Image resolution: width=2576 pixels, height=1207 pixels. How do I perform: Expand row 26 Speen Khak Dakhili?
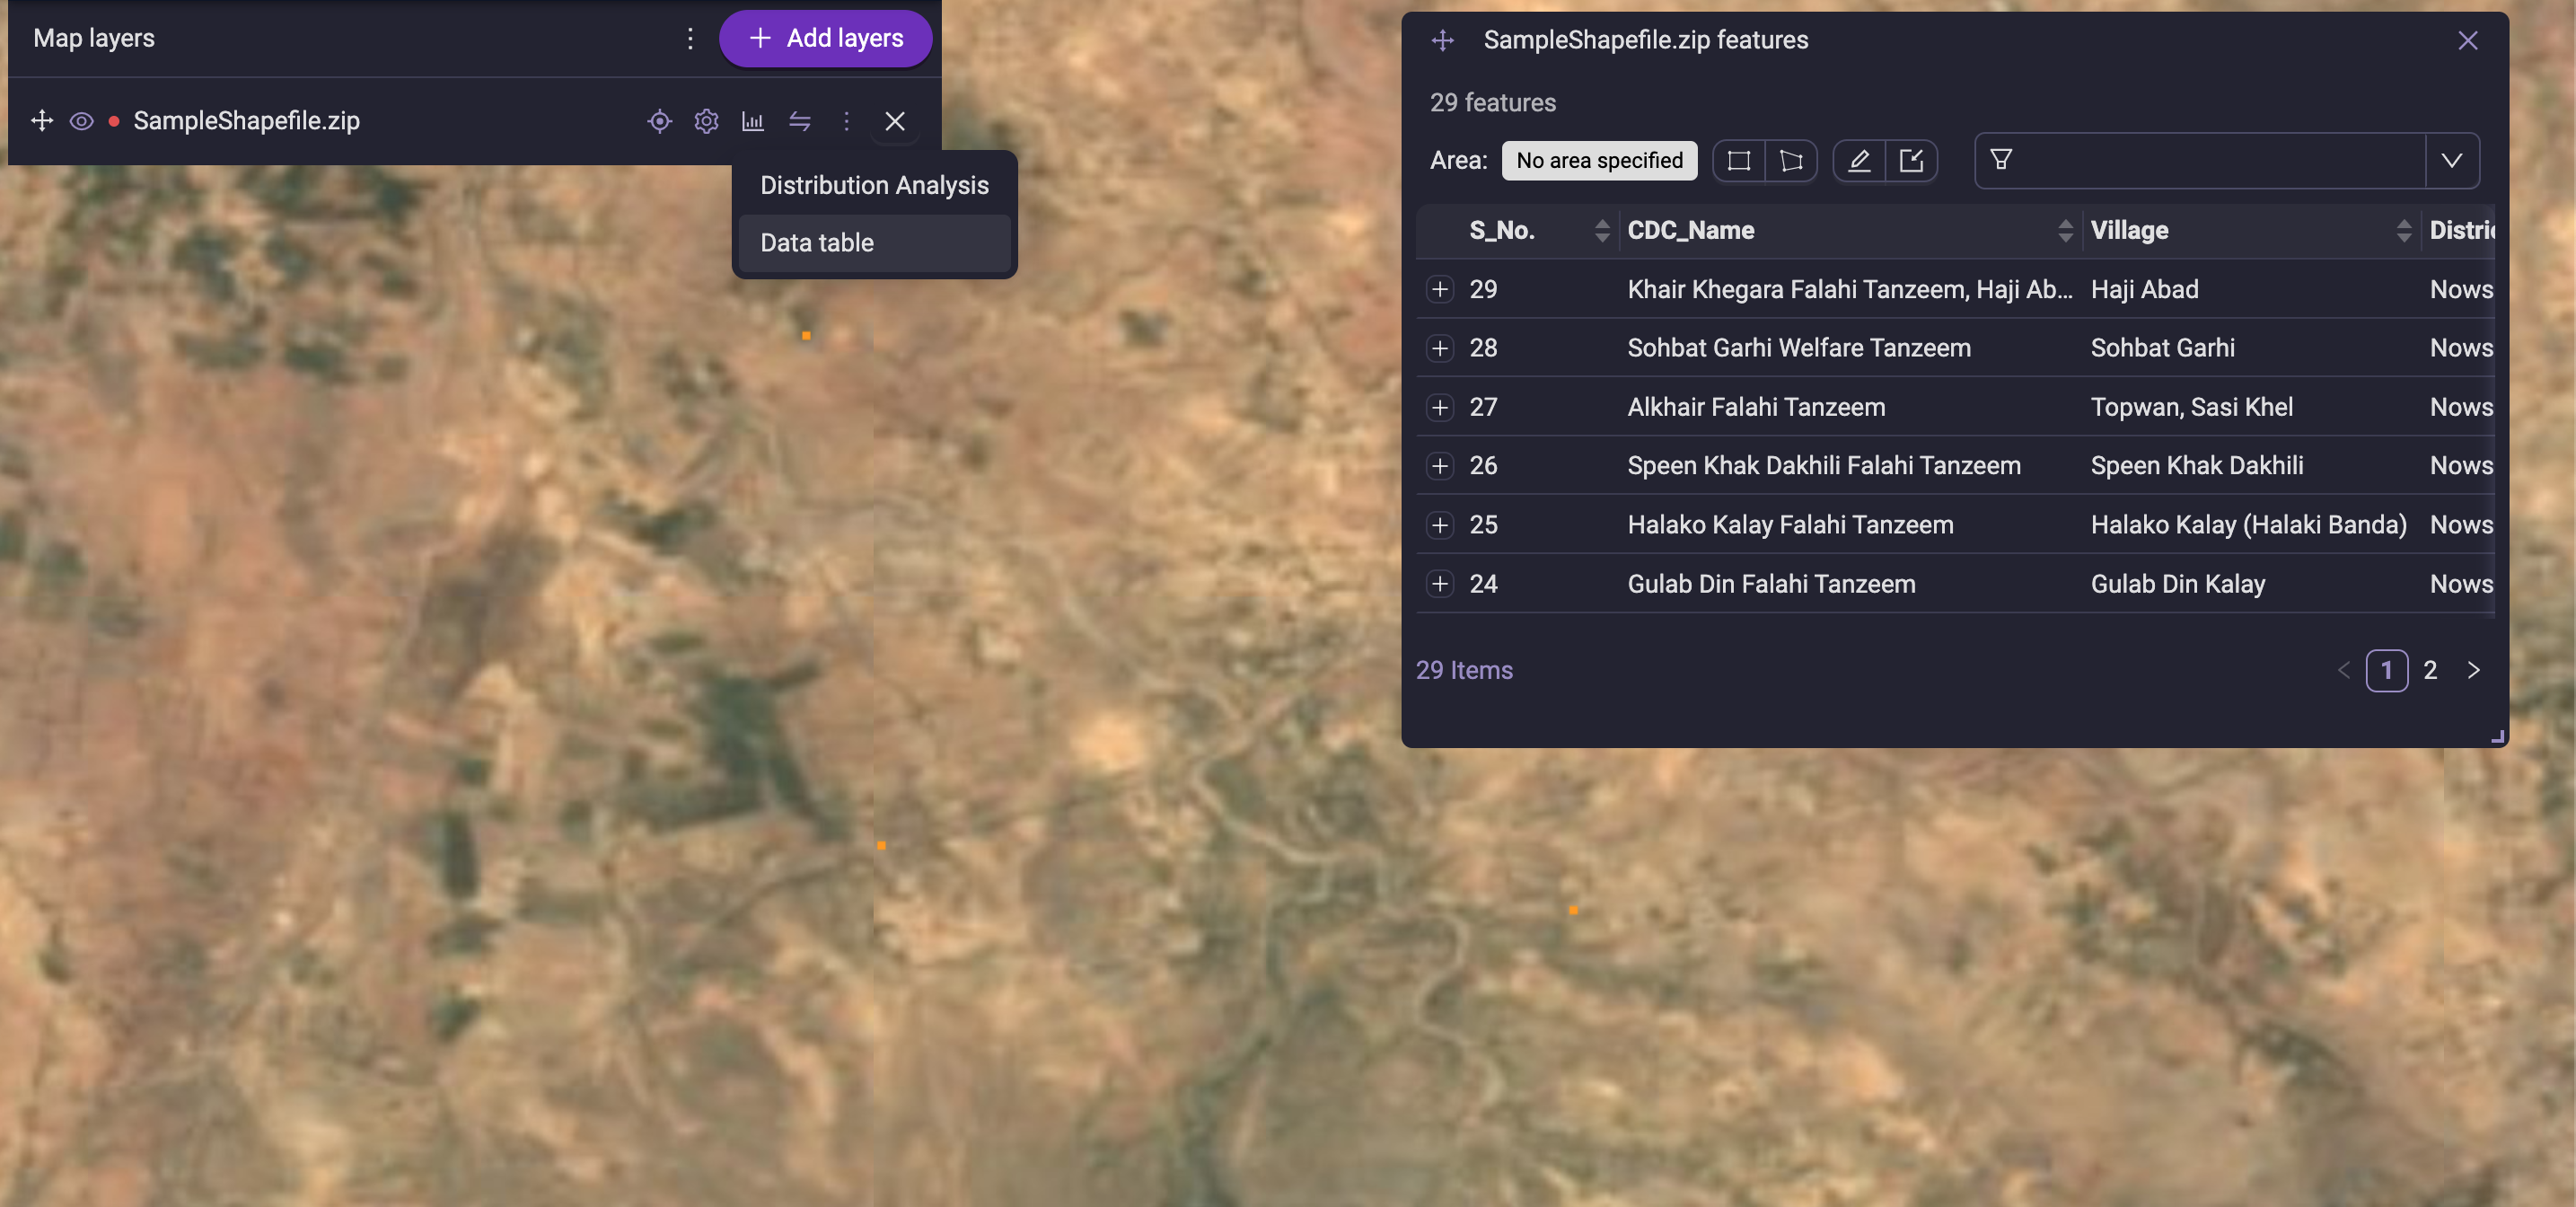pos(1440,466)
